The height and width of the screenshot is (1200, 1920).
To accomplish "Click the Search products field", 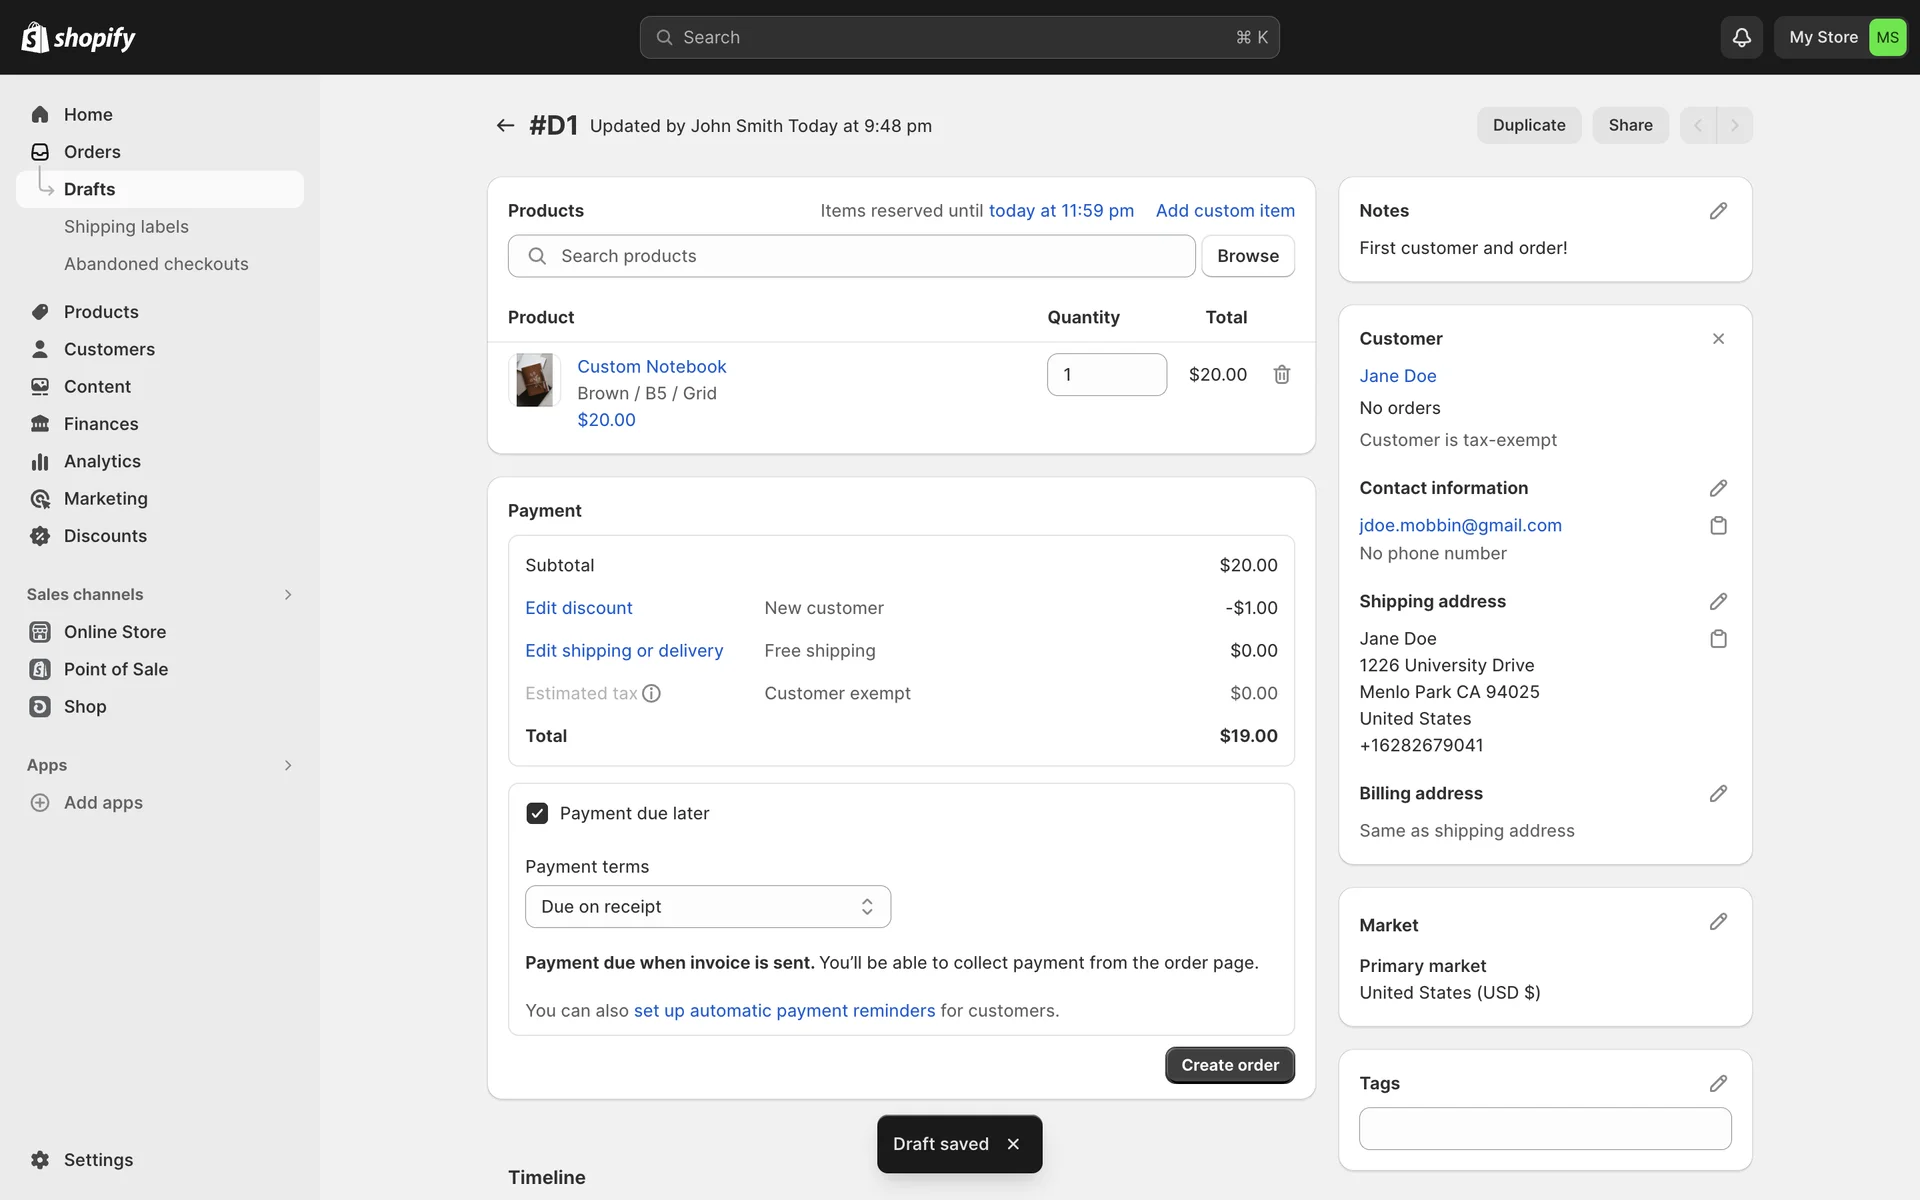I will pos(851,256).
